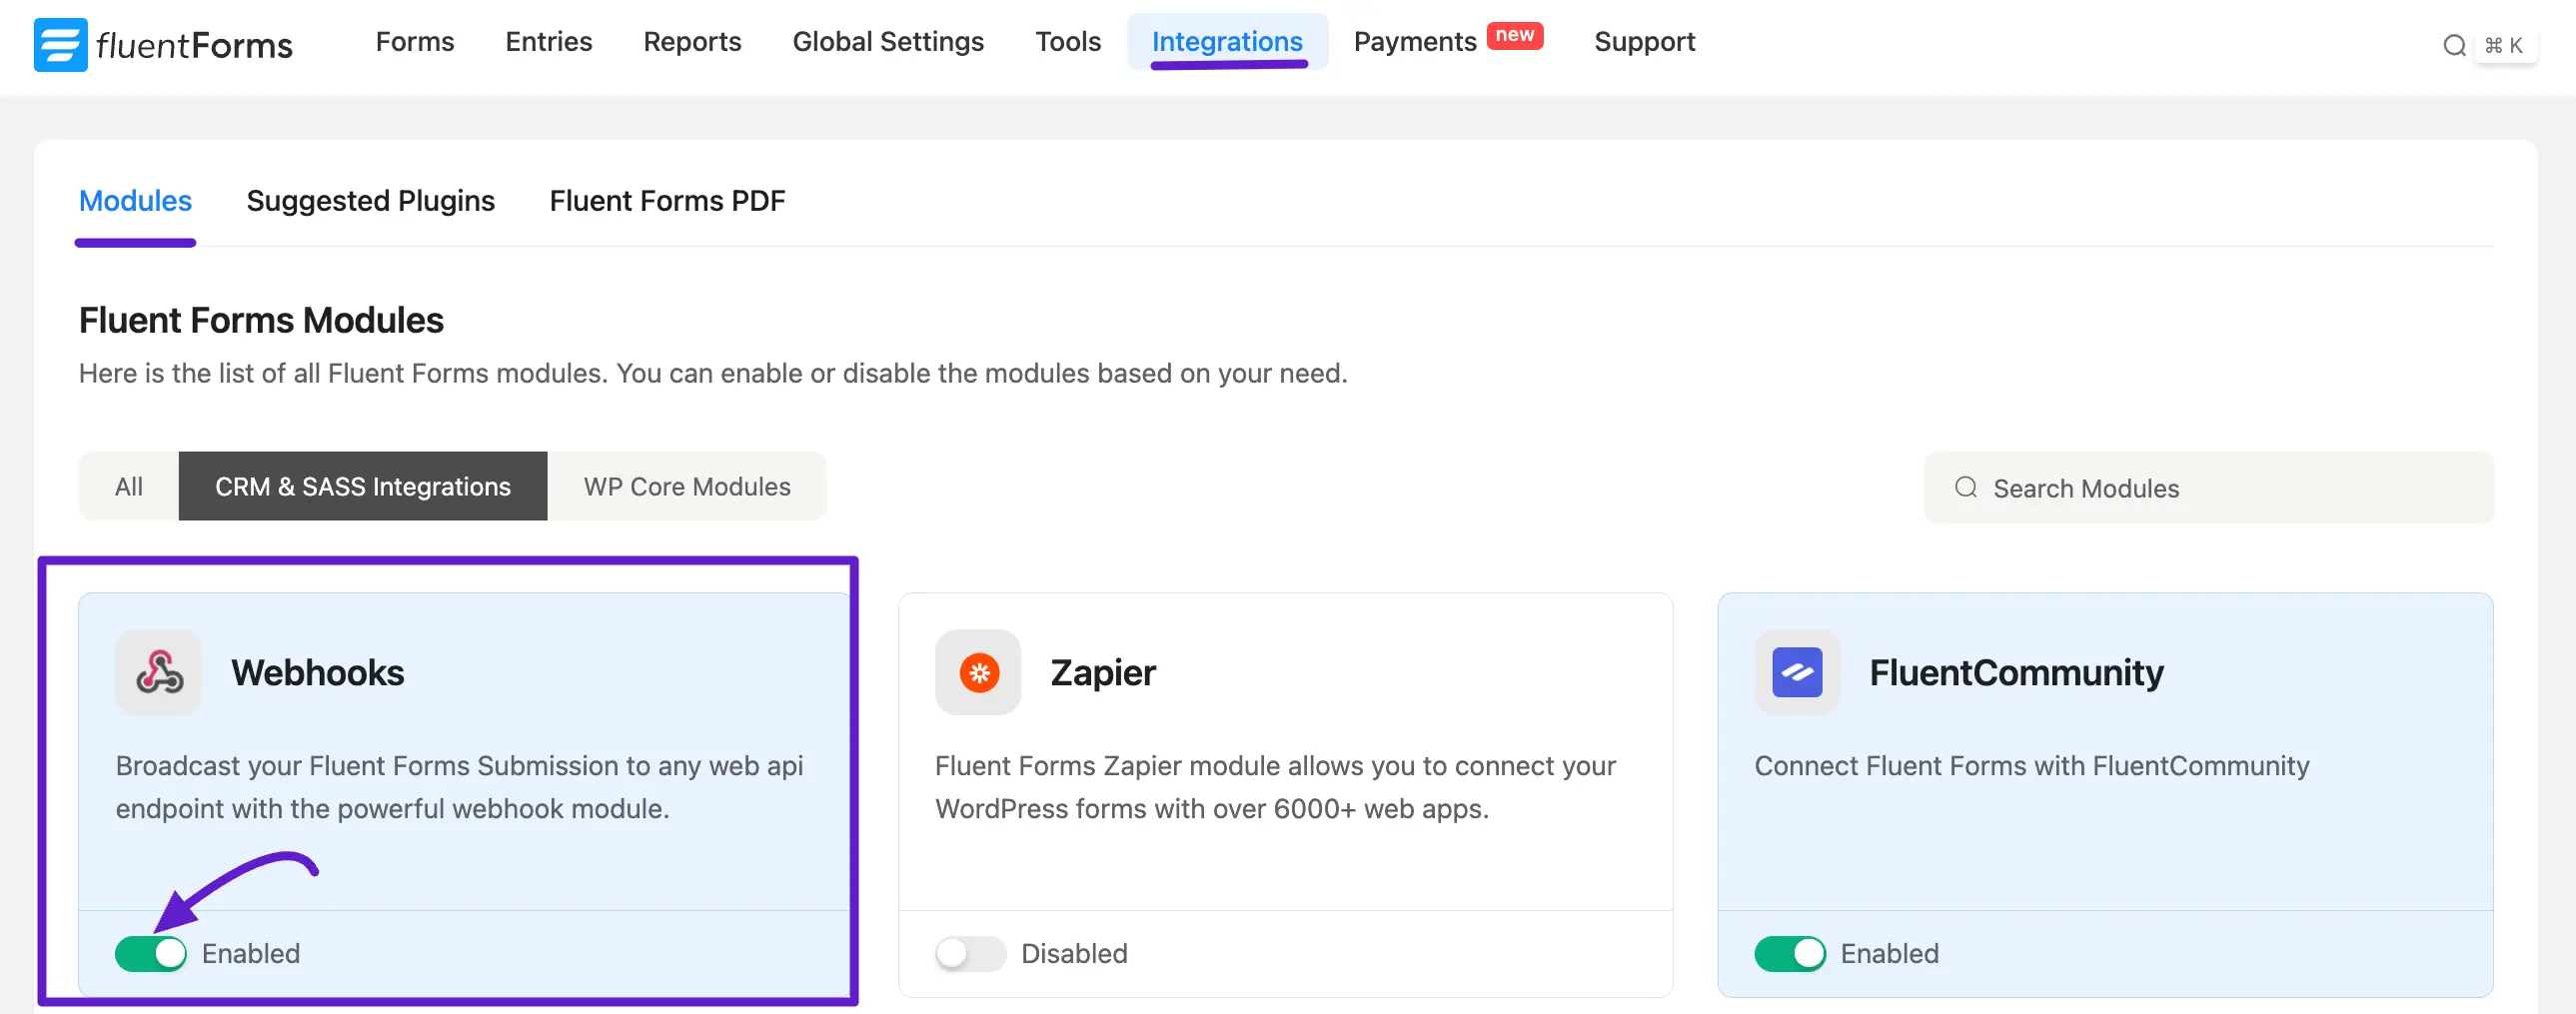Click the magnifier icon in Search Modules

(1965, 487)
